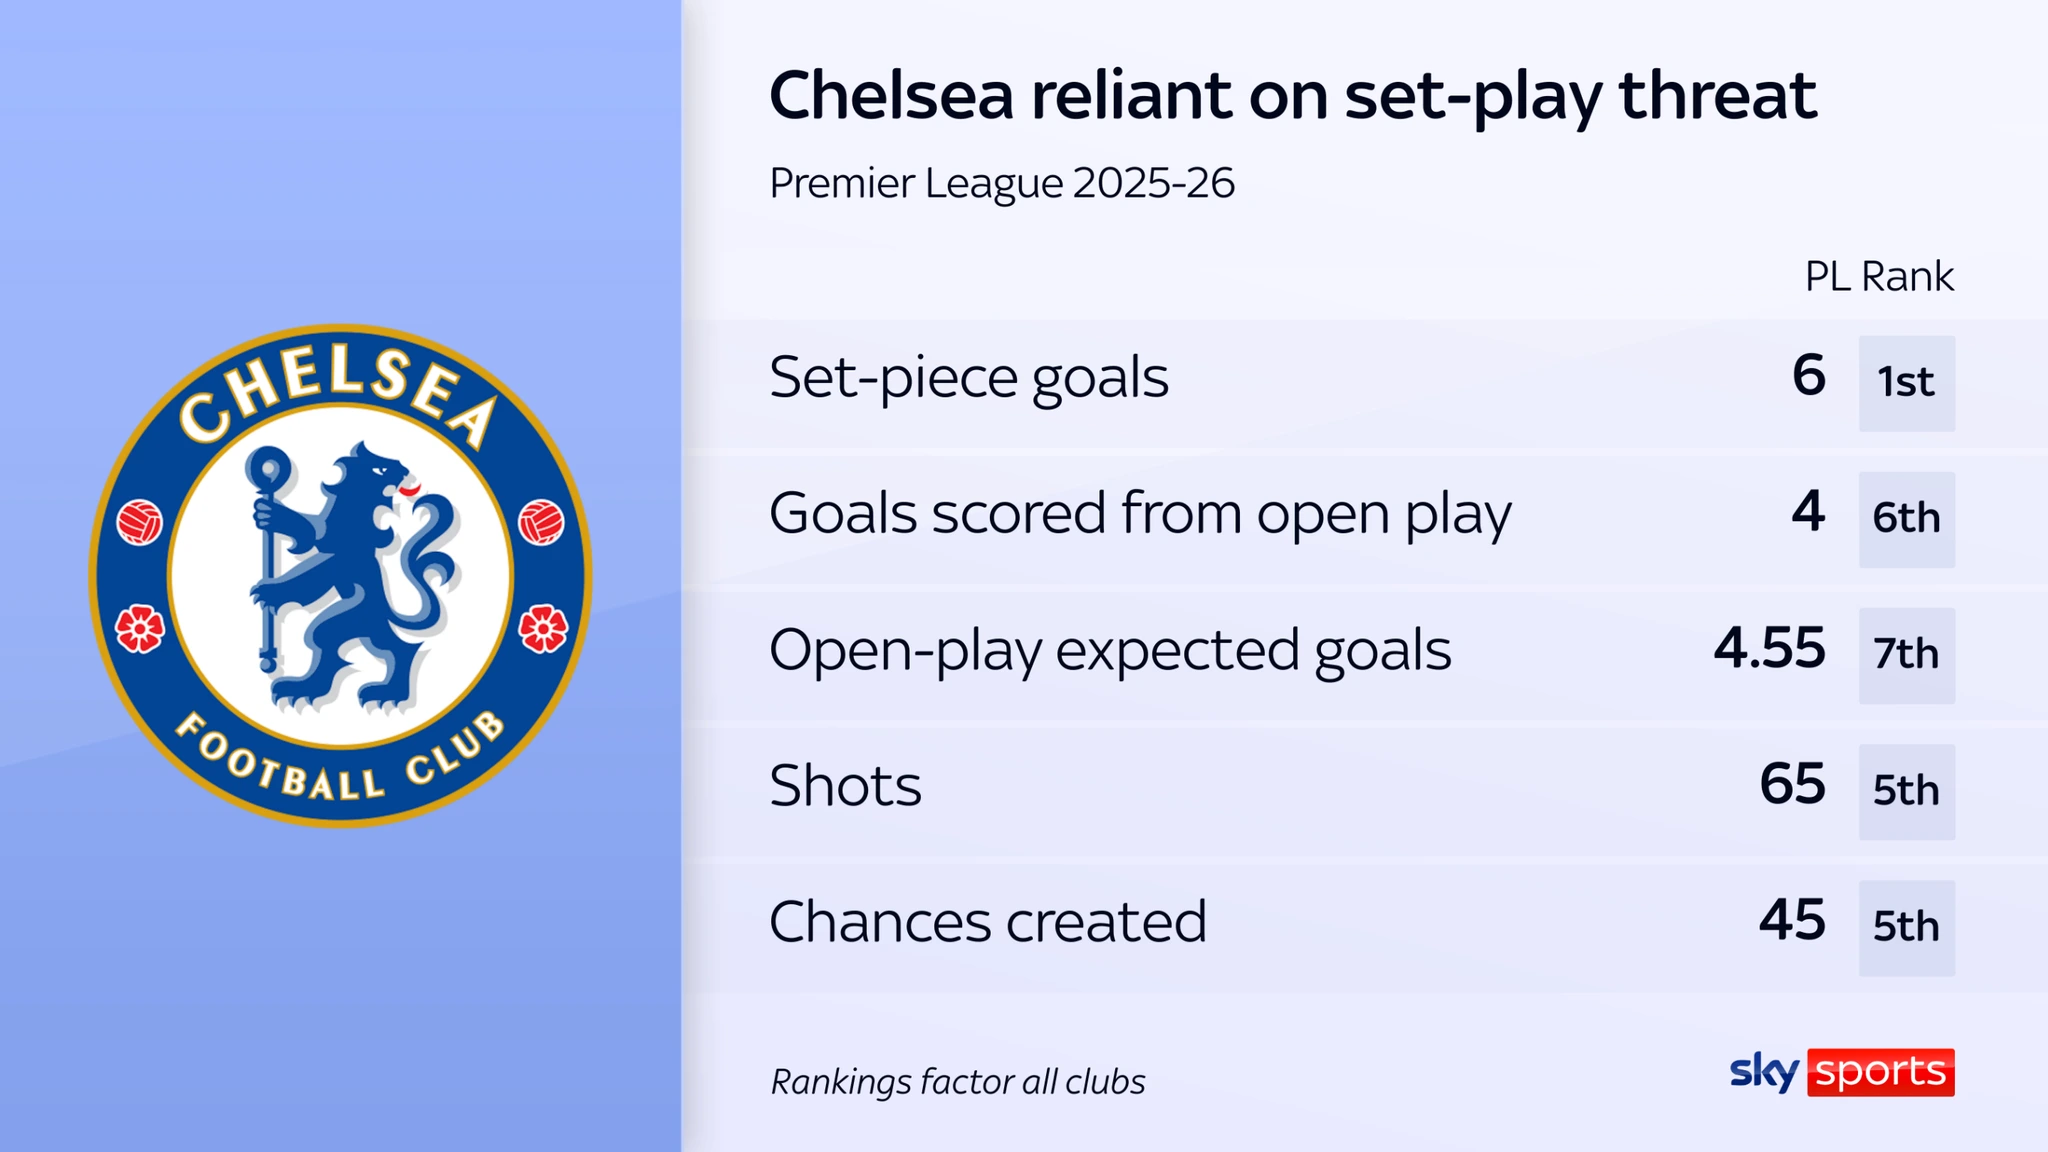2048x1152 pixels.
Task: Click the Shots 5th rank badge
Action: [x=1906, y=791]
